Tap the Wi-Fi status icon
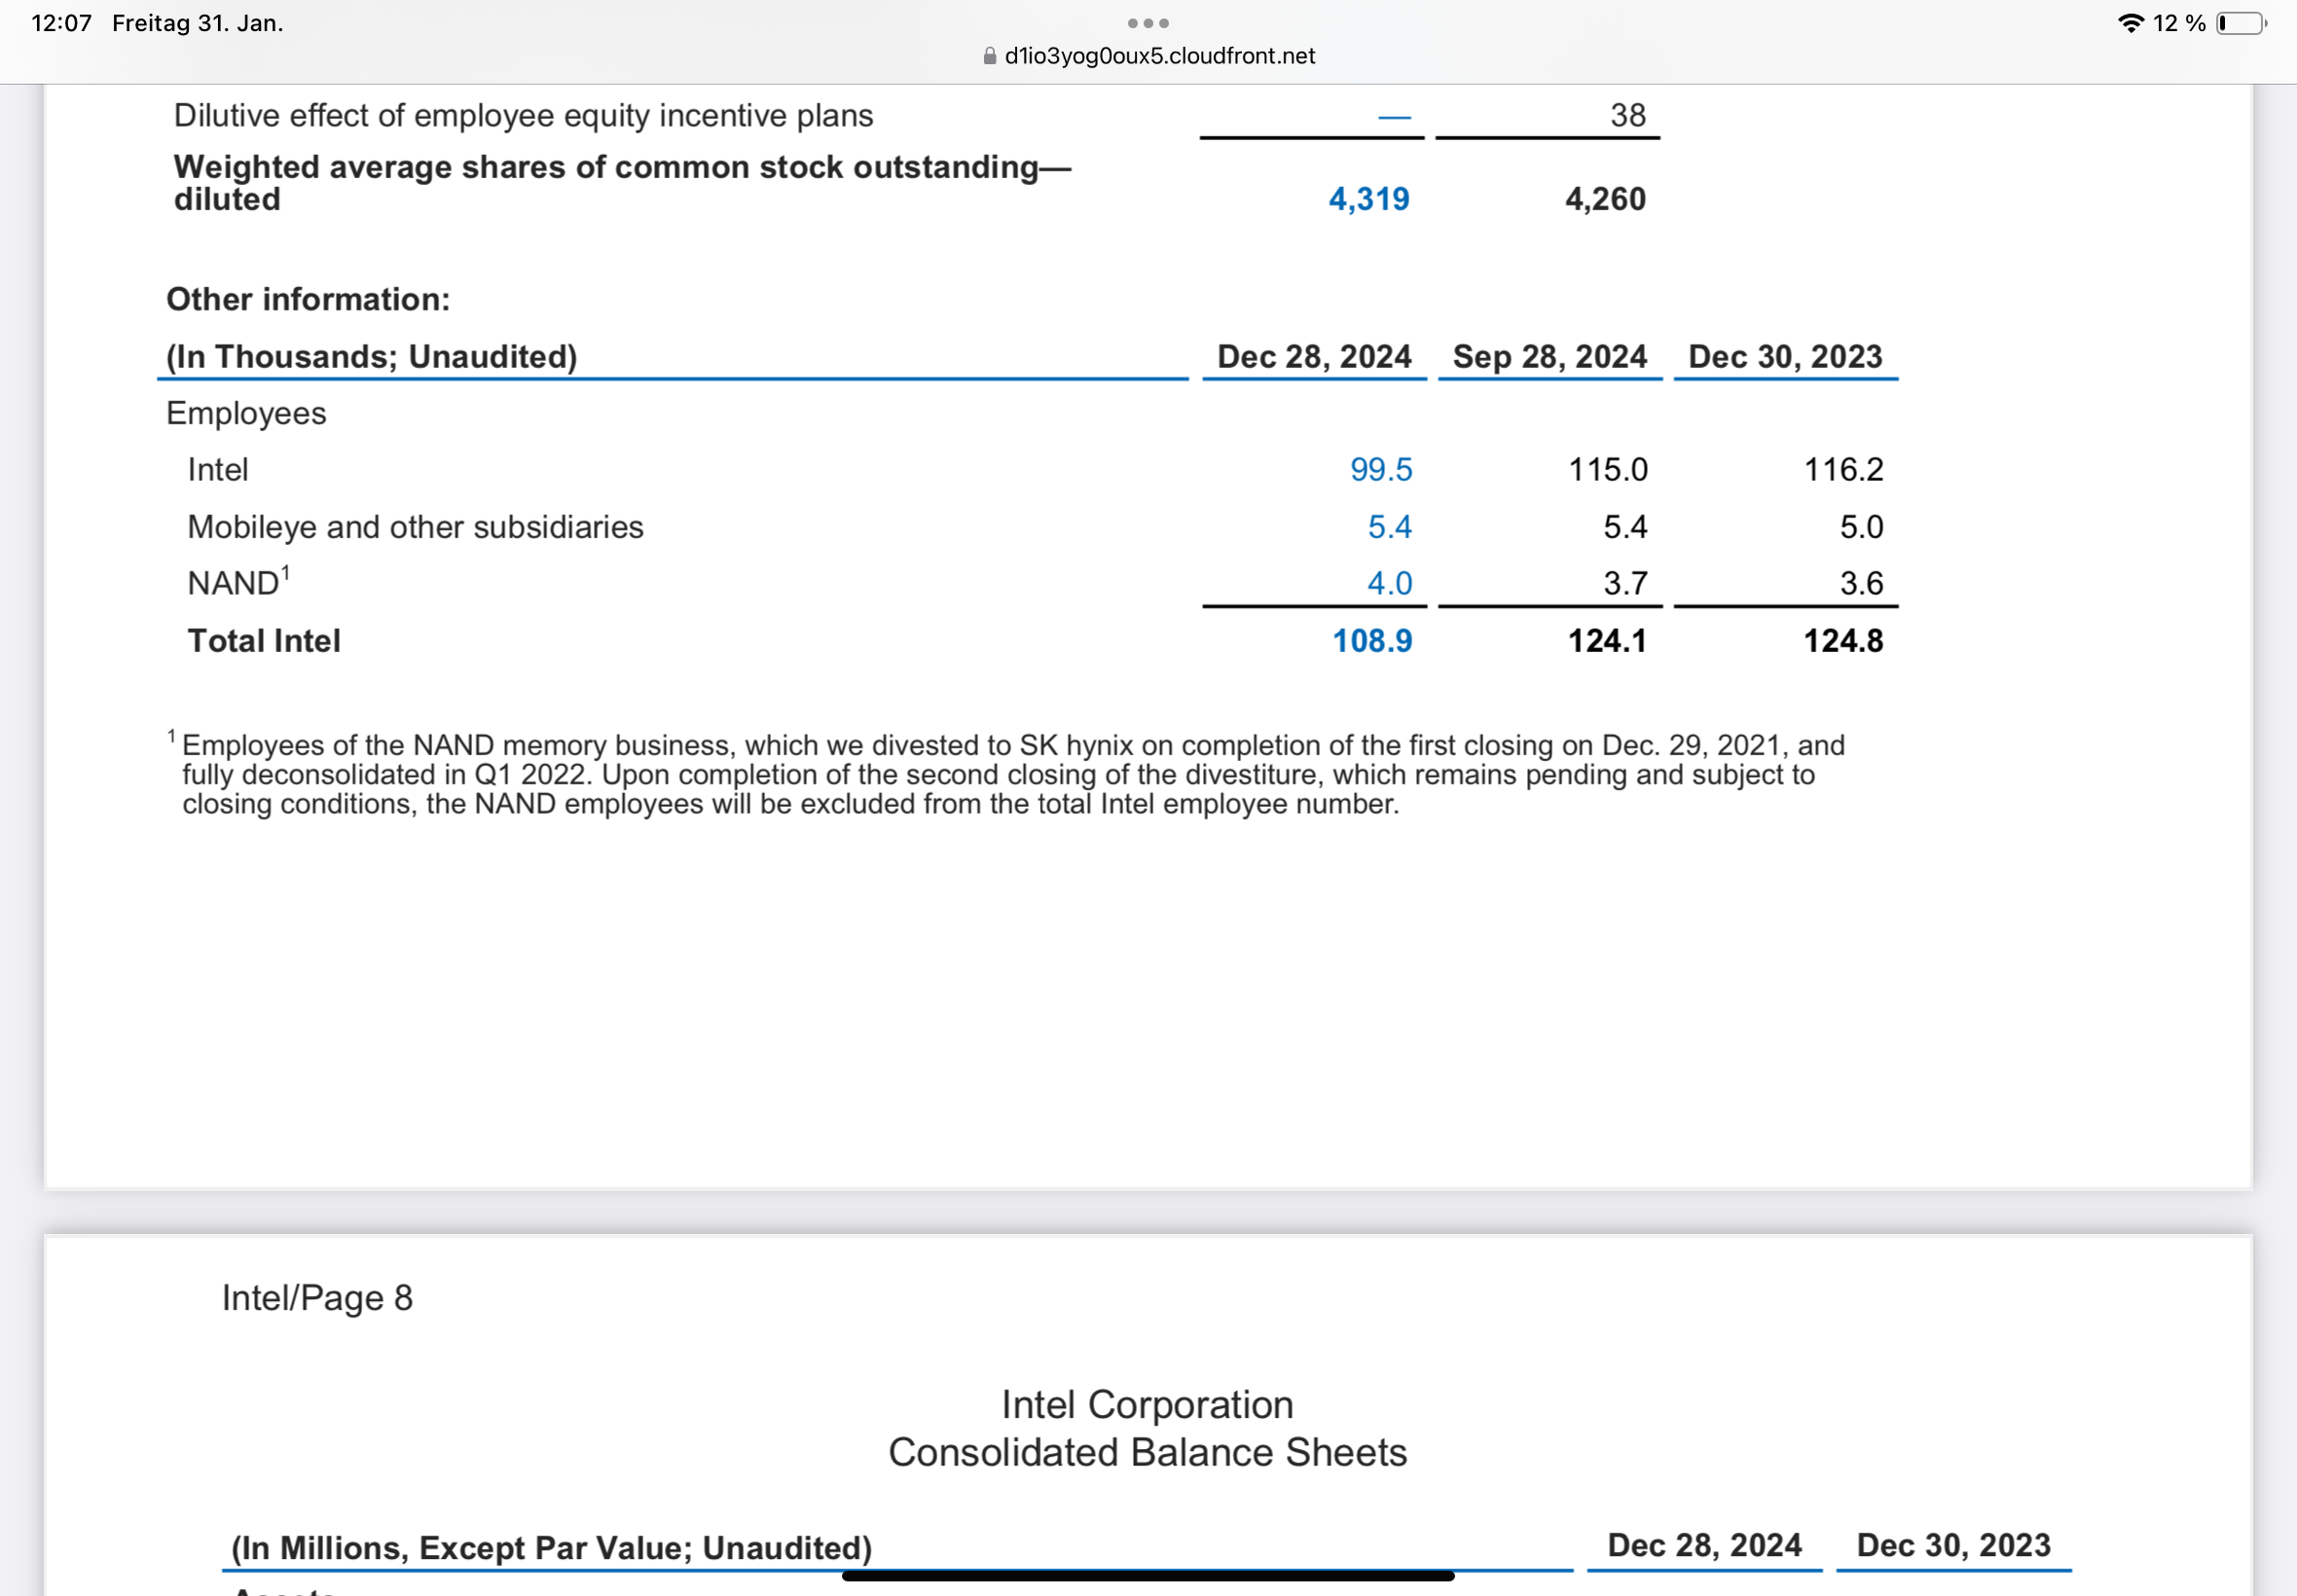The width and height of the screenshot is (2297, 1596). [2130, 23]
